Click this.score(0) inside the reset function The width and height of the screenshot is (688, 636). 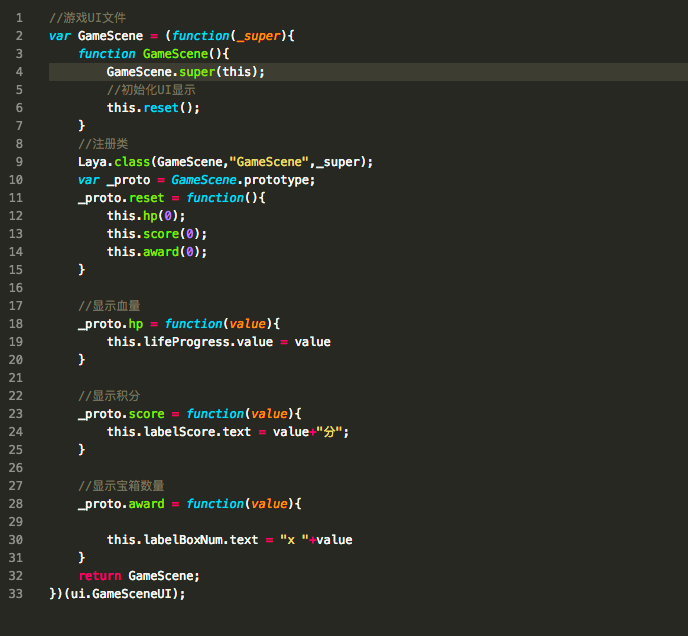[x=157, y=234]
